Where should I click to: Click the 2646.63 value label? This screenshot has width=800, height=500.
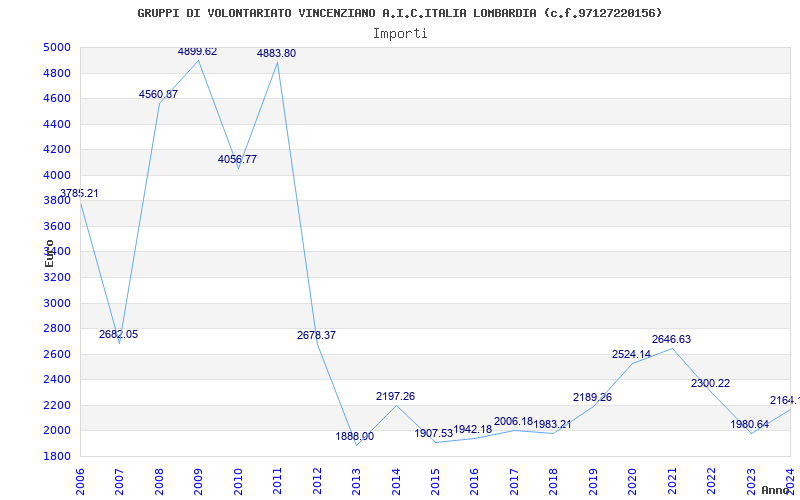click(x=671, y=339)
